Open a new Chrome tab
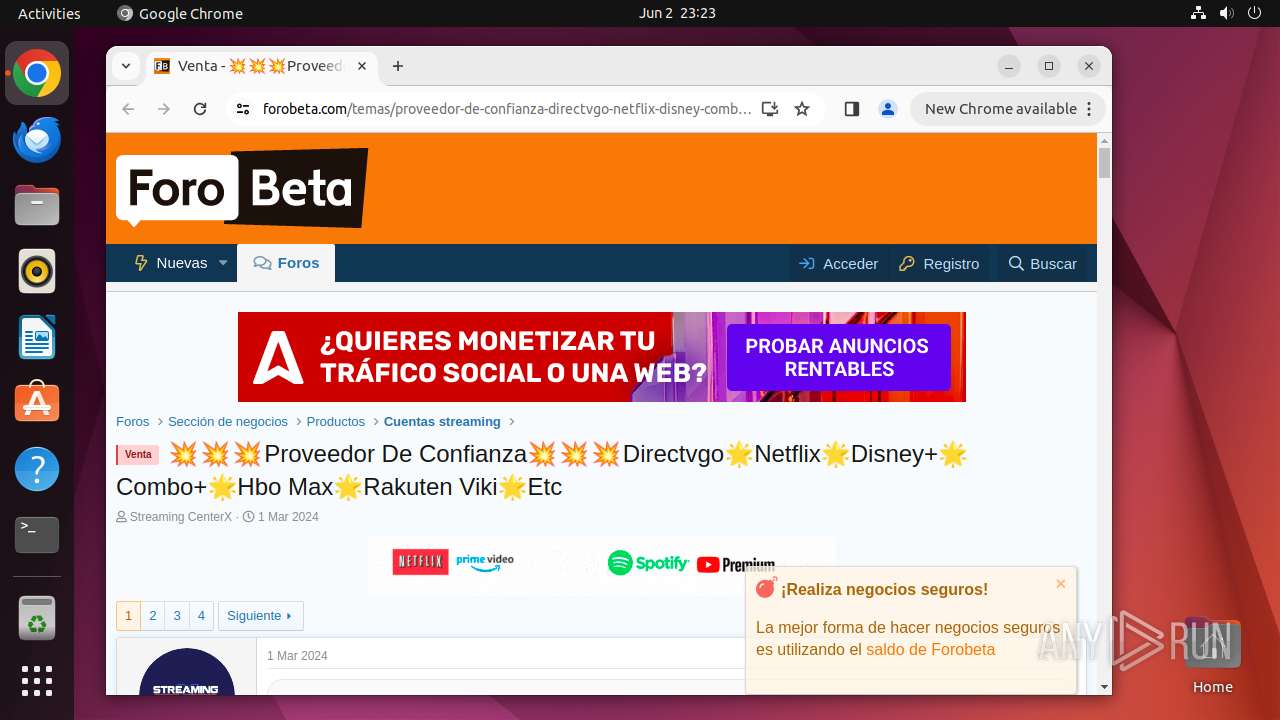The image size is (1280, 720). point(398,66)
